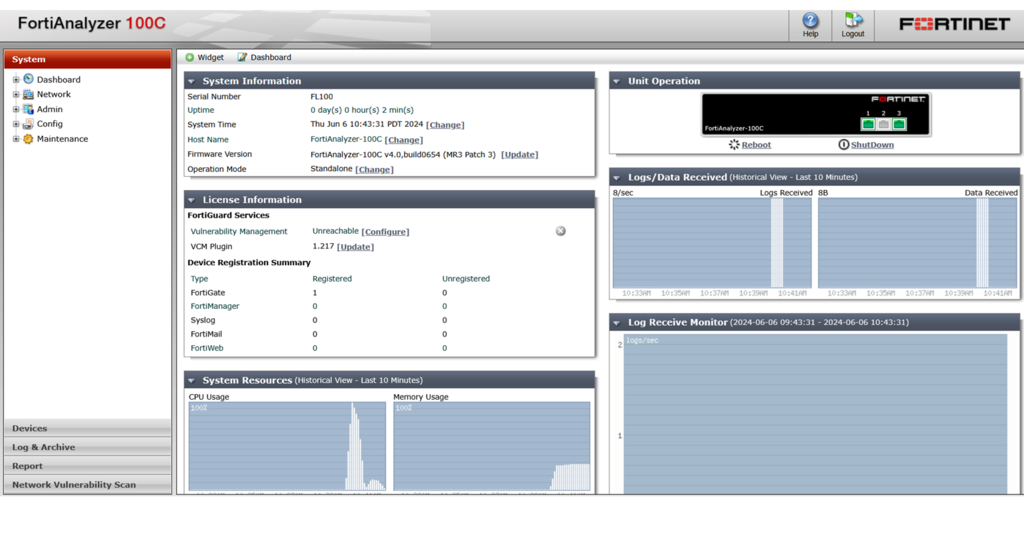Open the Help icon in header

click(810, 20)
